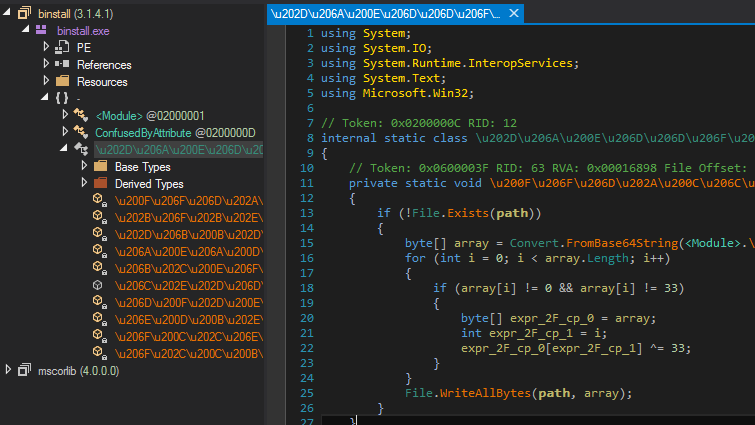
Task: Click <Module> reference on line 15
Action: (x=713, y=243)
